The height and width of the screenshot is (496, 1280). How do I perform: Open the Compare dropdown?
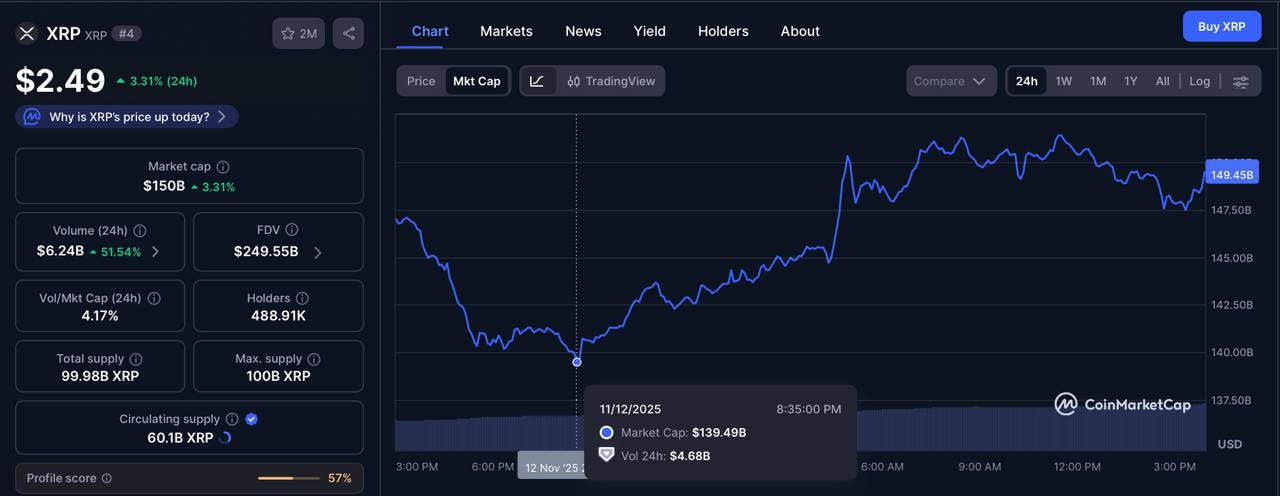951,81
